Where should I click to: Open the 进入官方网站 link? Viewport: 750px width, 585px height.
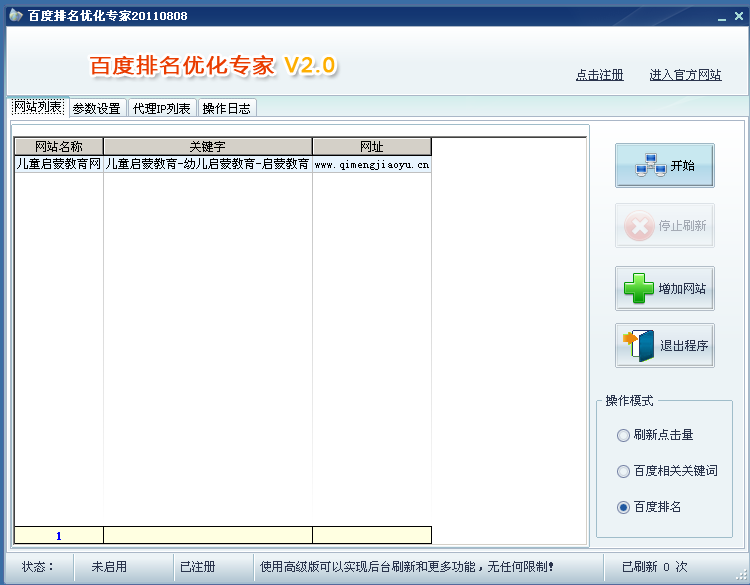tap(685, 75)
